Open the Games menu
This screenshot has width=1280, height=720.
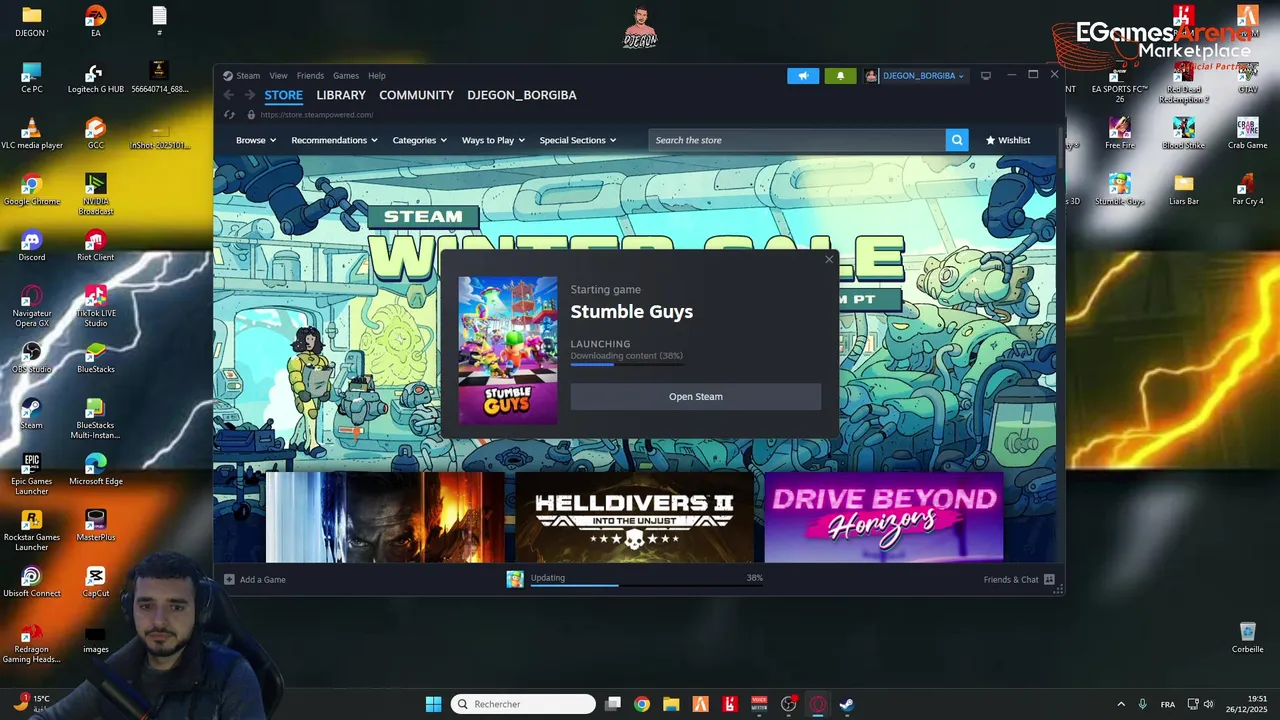pos(346,76)
